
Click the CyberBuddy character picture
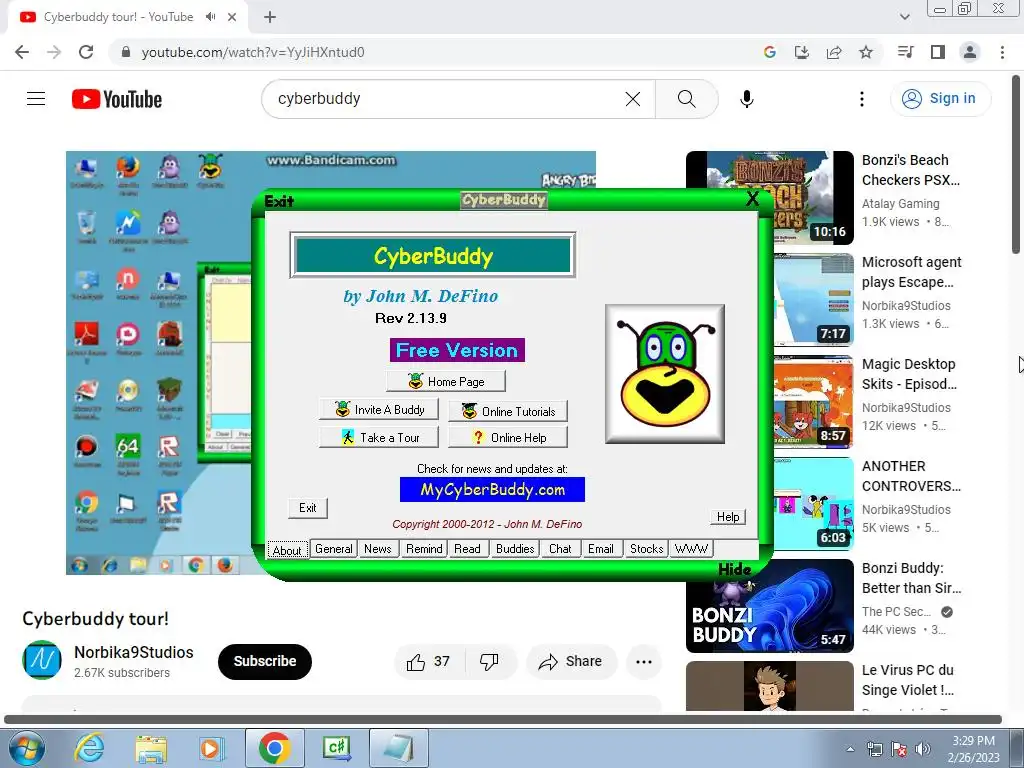(x=665, y=374)
